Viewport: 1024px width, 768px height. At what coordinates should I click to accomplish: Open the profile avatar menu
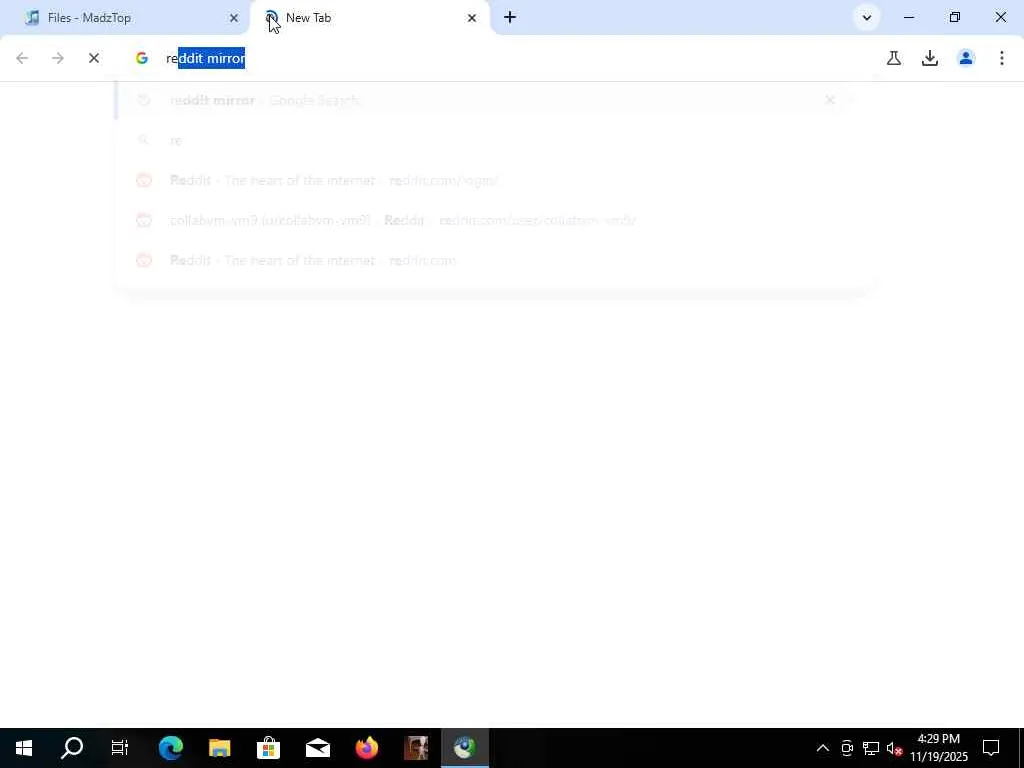click(966, 58)
